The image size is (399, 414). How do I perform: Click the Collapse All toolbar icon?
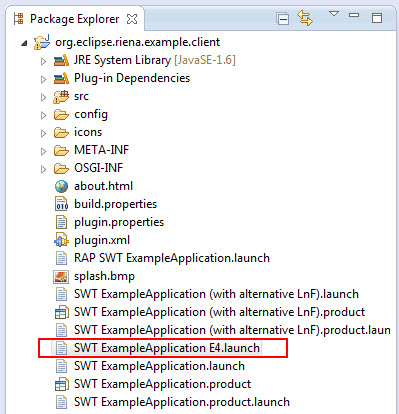click(x=283, y=19)
